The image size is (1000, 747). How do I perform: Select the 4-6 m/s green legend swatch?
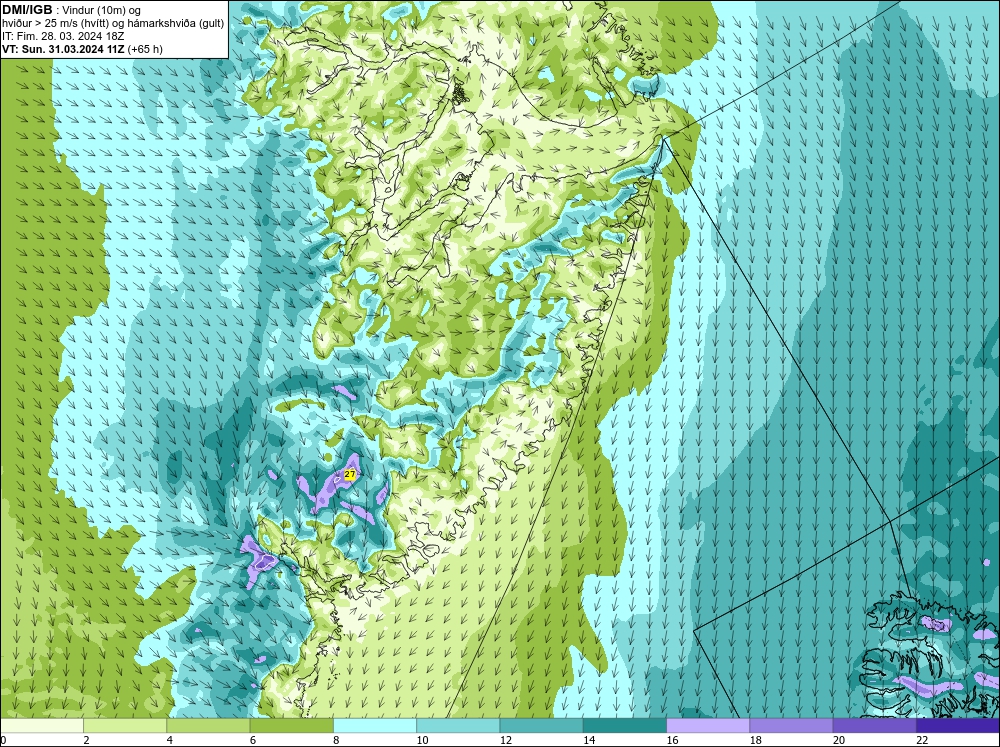(x=209, y=726)
